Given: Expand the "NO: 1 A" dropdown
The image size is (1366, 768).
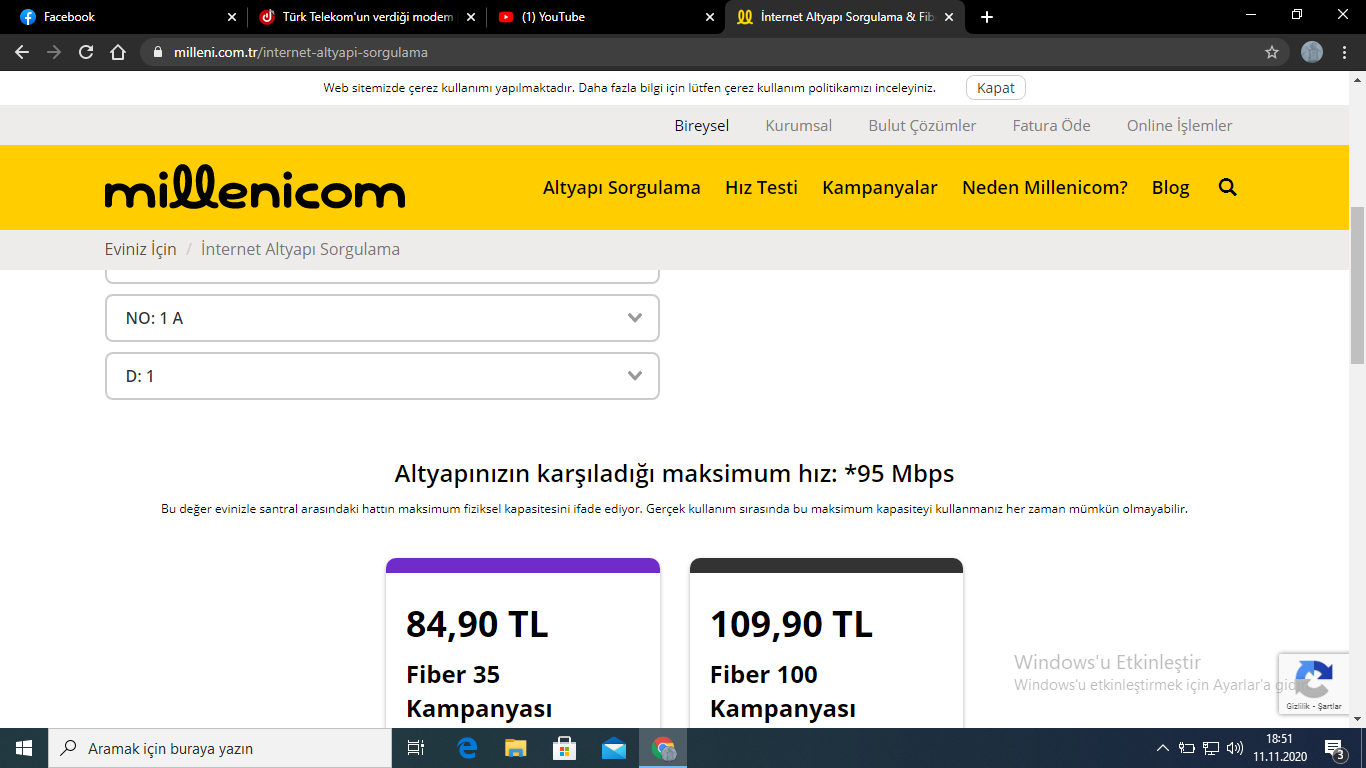Looking at the screenshot, I should coord(382,318).
